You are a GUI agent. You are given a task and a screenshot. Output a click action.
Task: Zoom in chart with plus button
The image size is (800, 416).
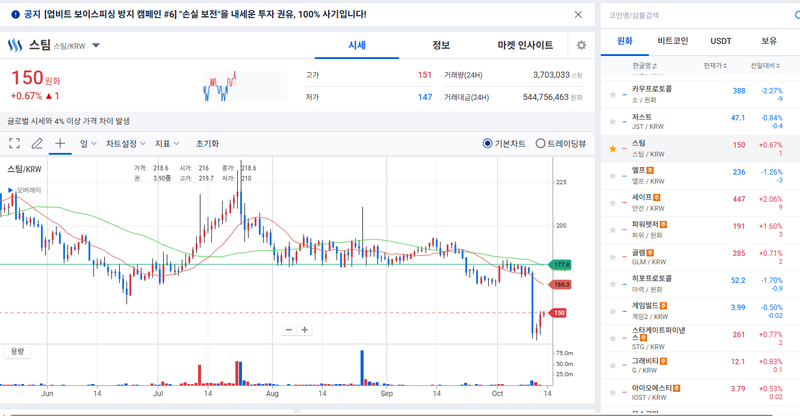click(x=305, y=330)
